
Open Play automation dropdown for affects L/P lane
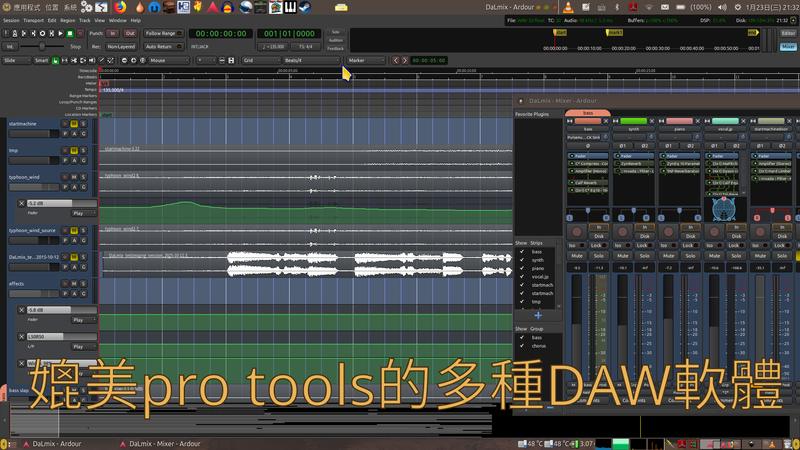[x=84, y=346]
